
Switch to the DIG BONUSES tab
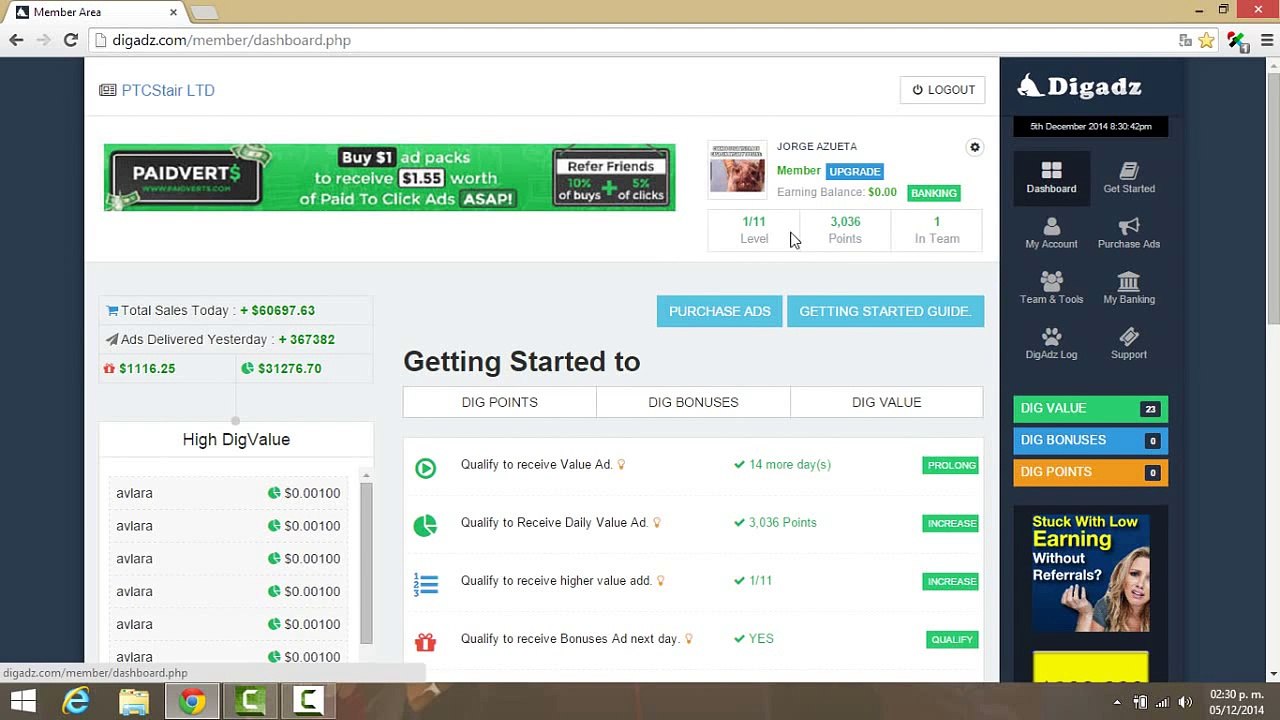(x=693, y=402)
